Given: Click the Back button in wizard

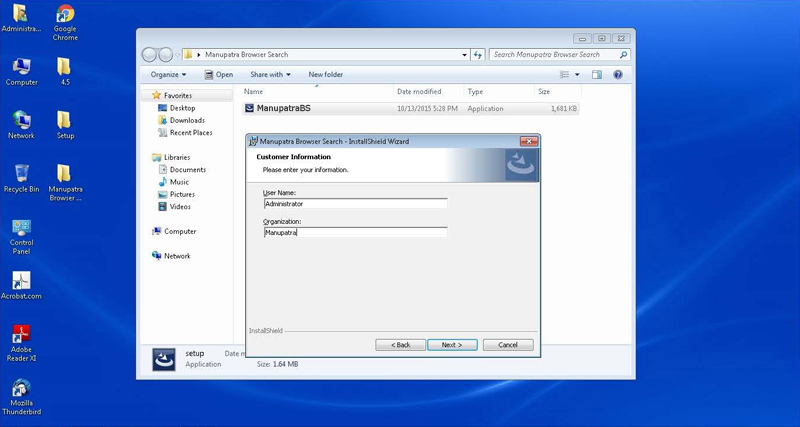Looking at the screenshot, I should (x=401, y=345).
